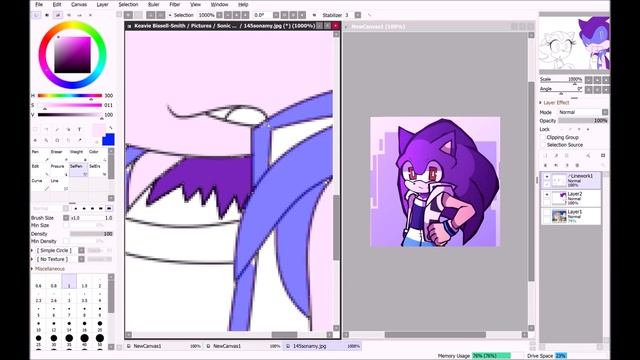
Task: Expand the No Texture brush section
Action: [32, 259]
